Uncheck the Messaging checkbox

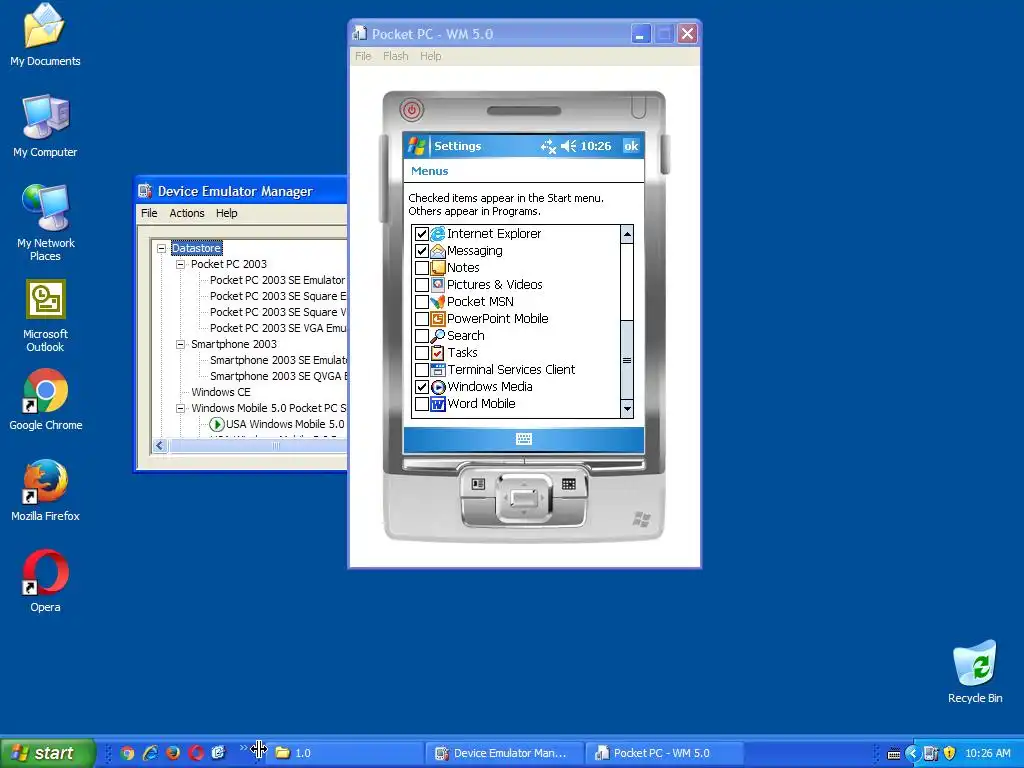click(422, 251)
